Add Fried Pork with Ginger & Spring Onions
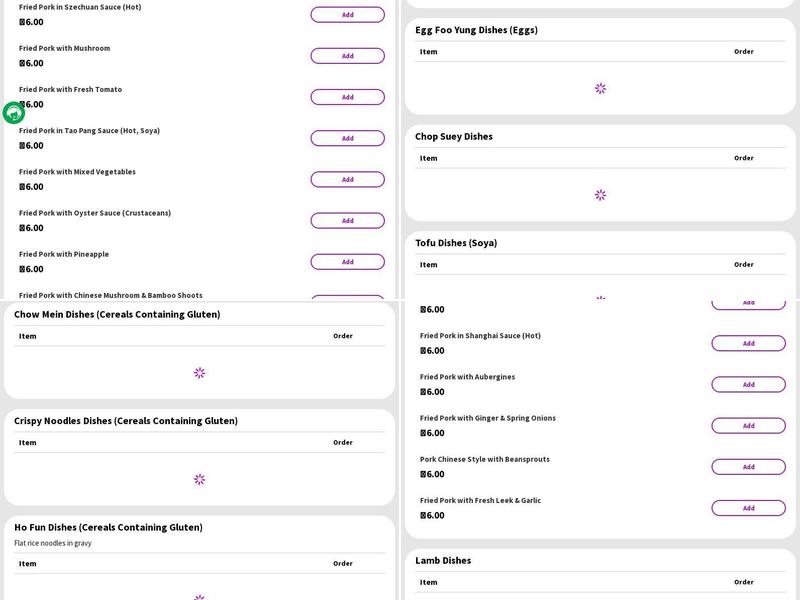 (748, 426)
